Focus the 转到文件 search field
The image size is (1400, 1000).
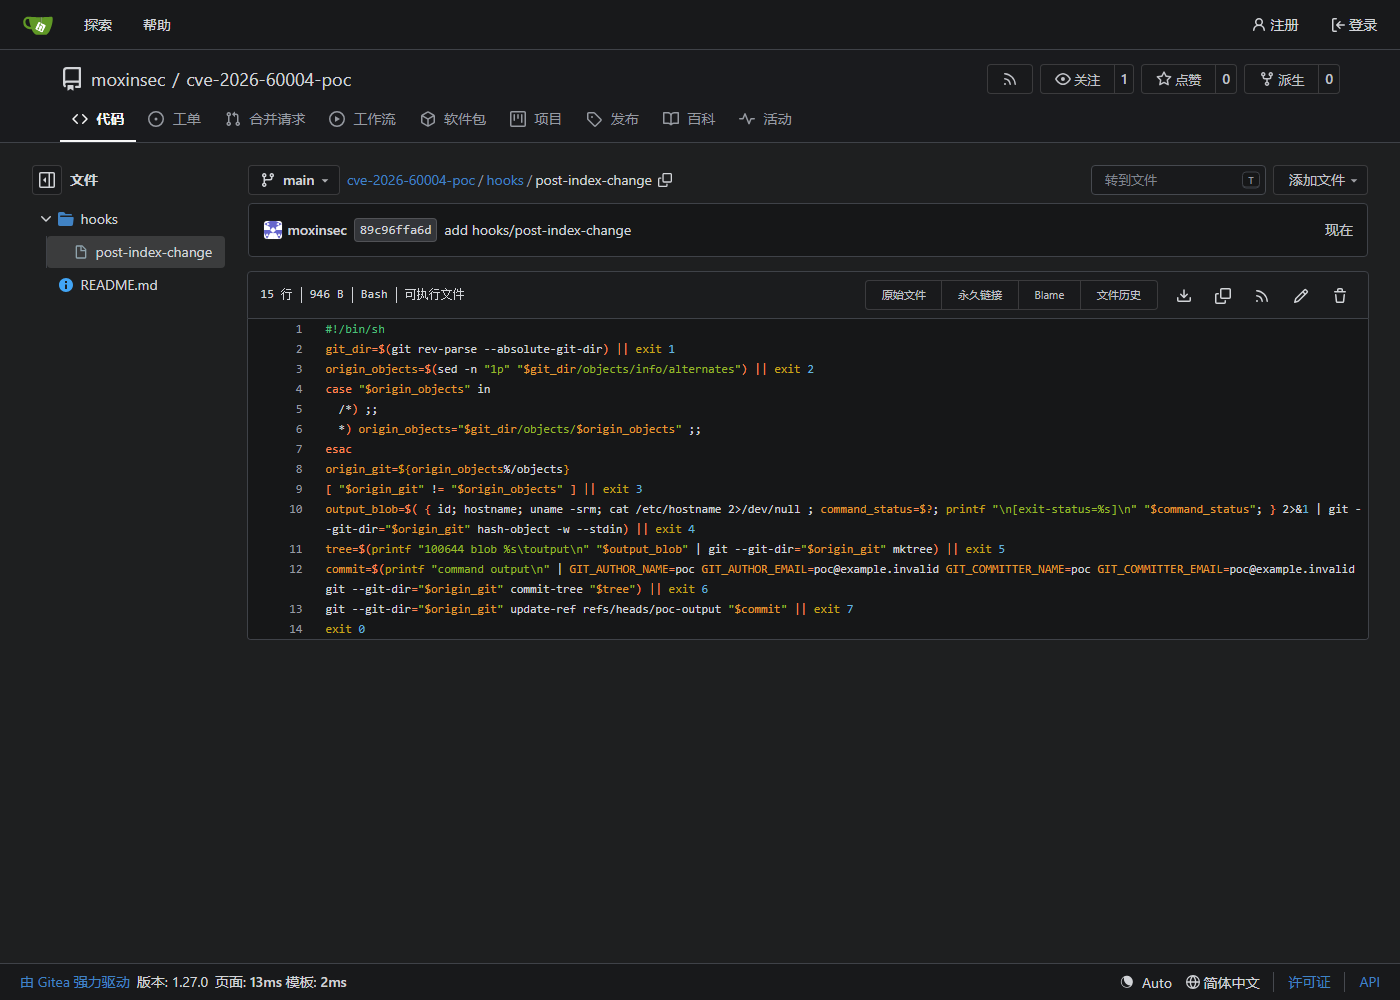[1178, 180]
